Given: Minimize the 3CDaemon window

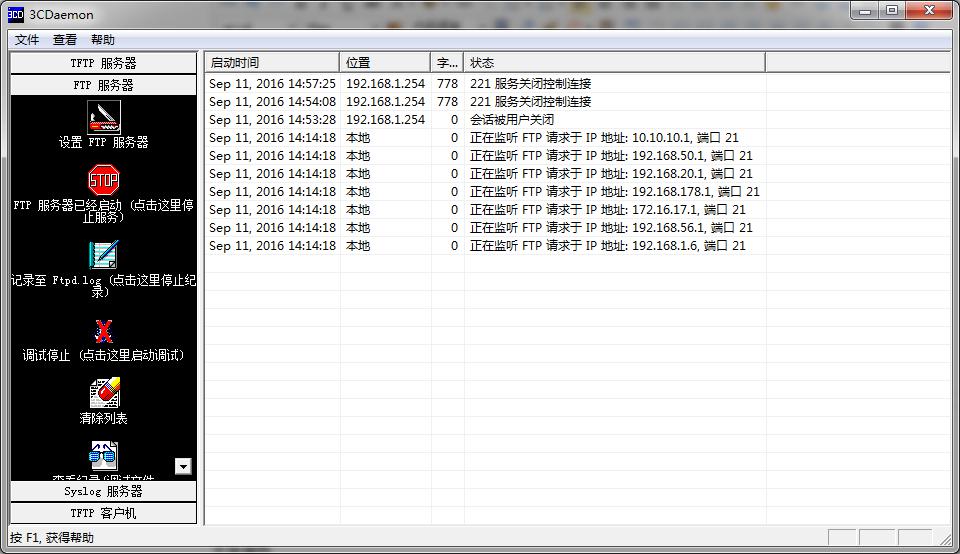Looking at the screenshot, I should pos(865,11).
